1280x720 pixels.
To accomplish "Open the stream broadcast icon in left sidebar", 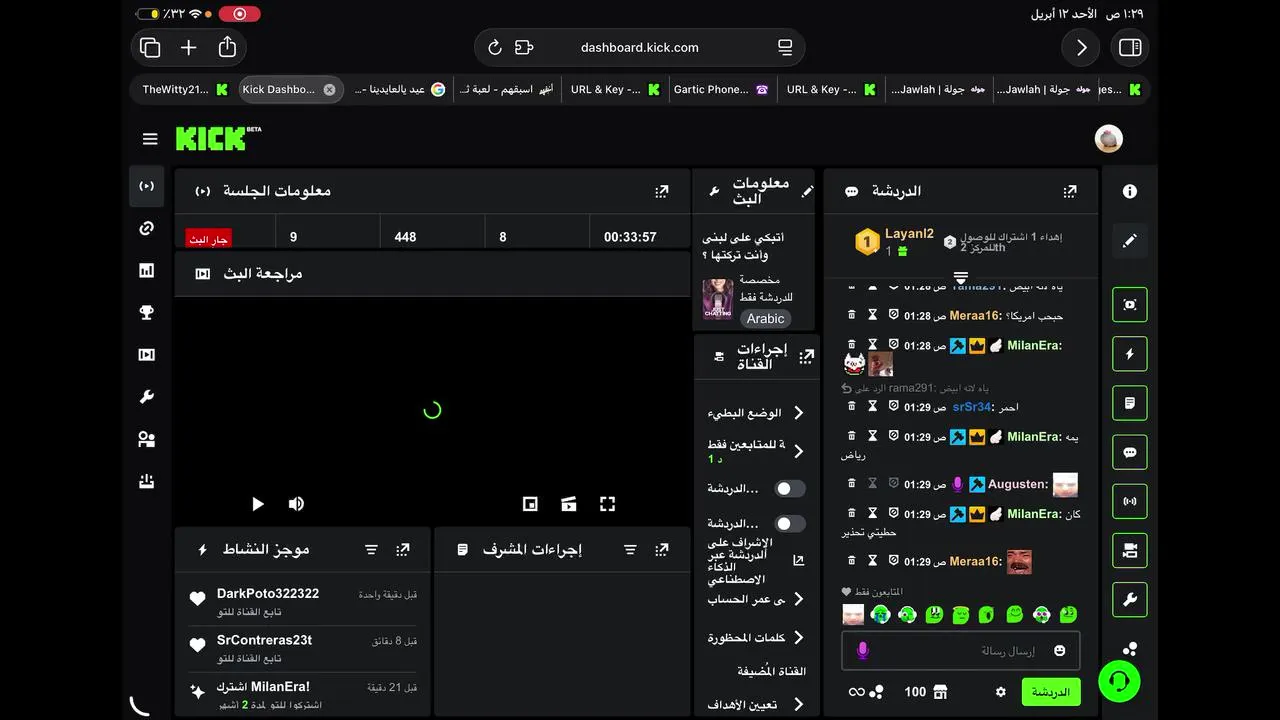I will coord(147,186).
